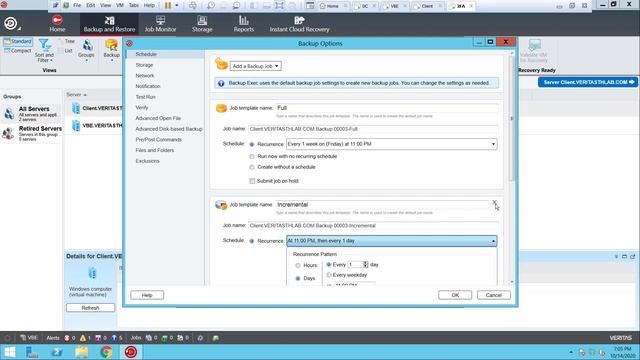This screenshot has width=640, height=360.
Task: Open the VMware VM menu
Action: click(x=120, y=5)
